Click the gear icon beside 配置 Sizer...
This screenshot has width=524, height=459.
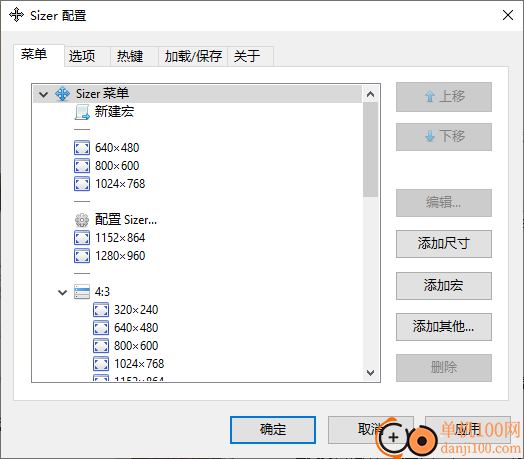pos(82,220)
